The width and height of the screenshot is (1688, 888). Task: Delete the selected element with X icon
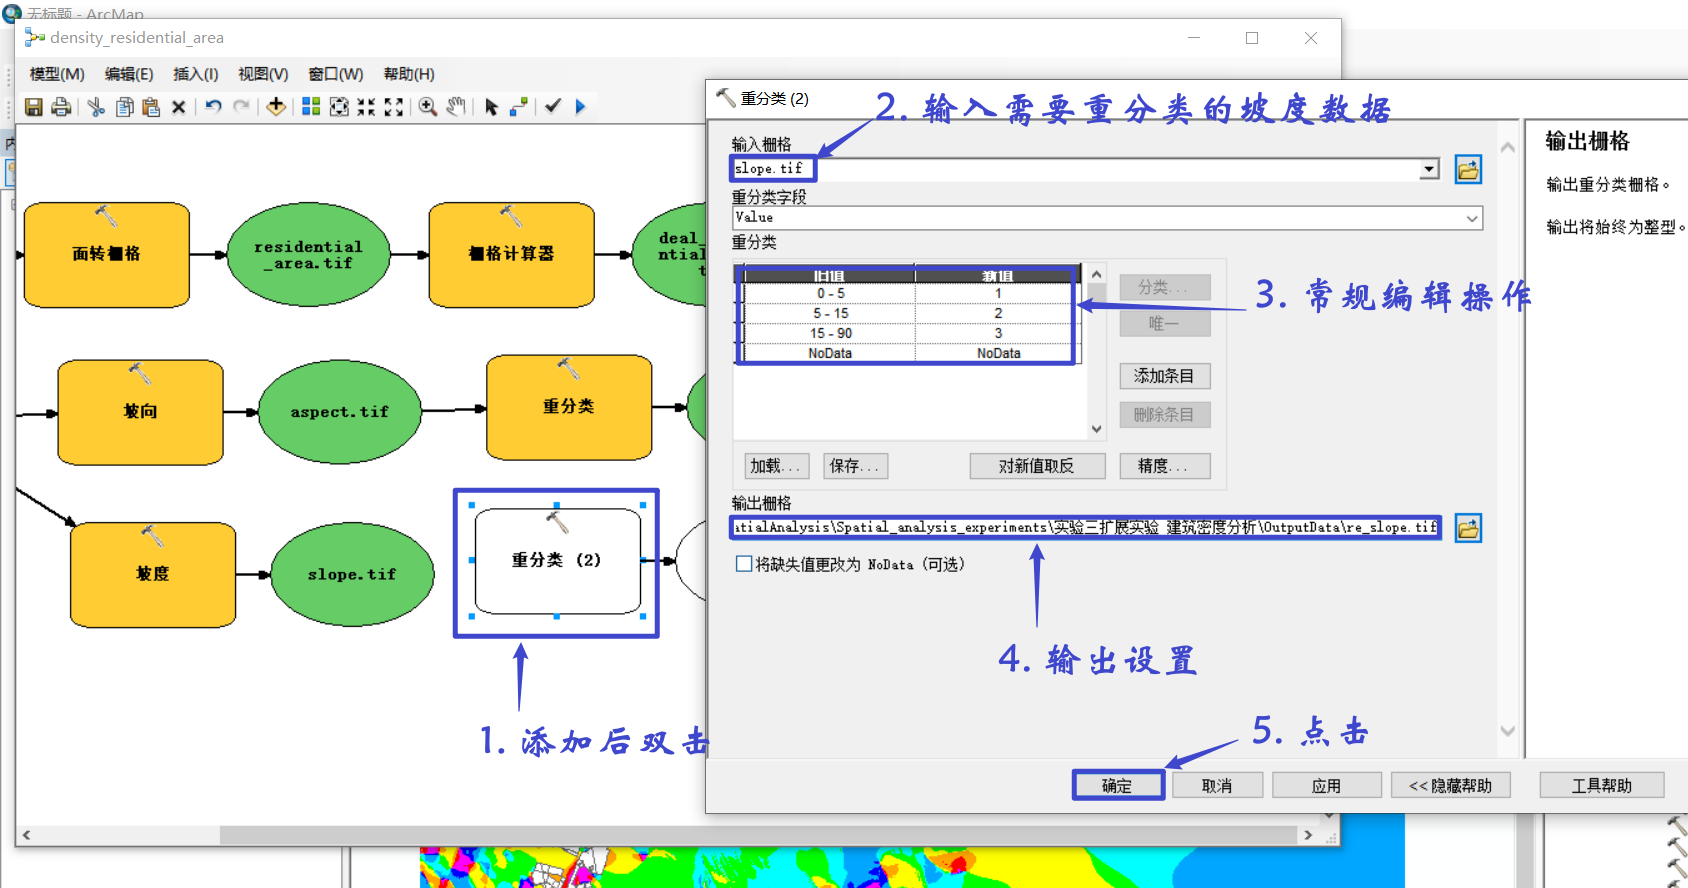178,107
